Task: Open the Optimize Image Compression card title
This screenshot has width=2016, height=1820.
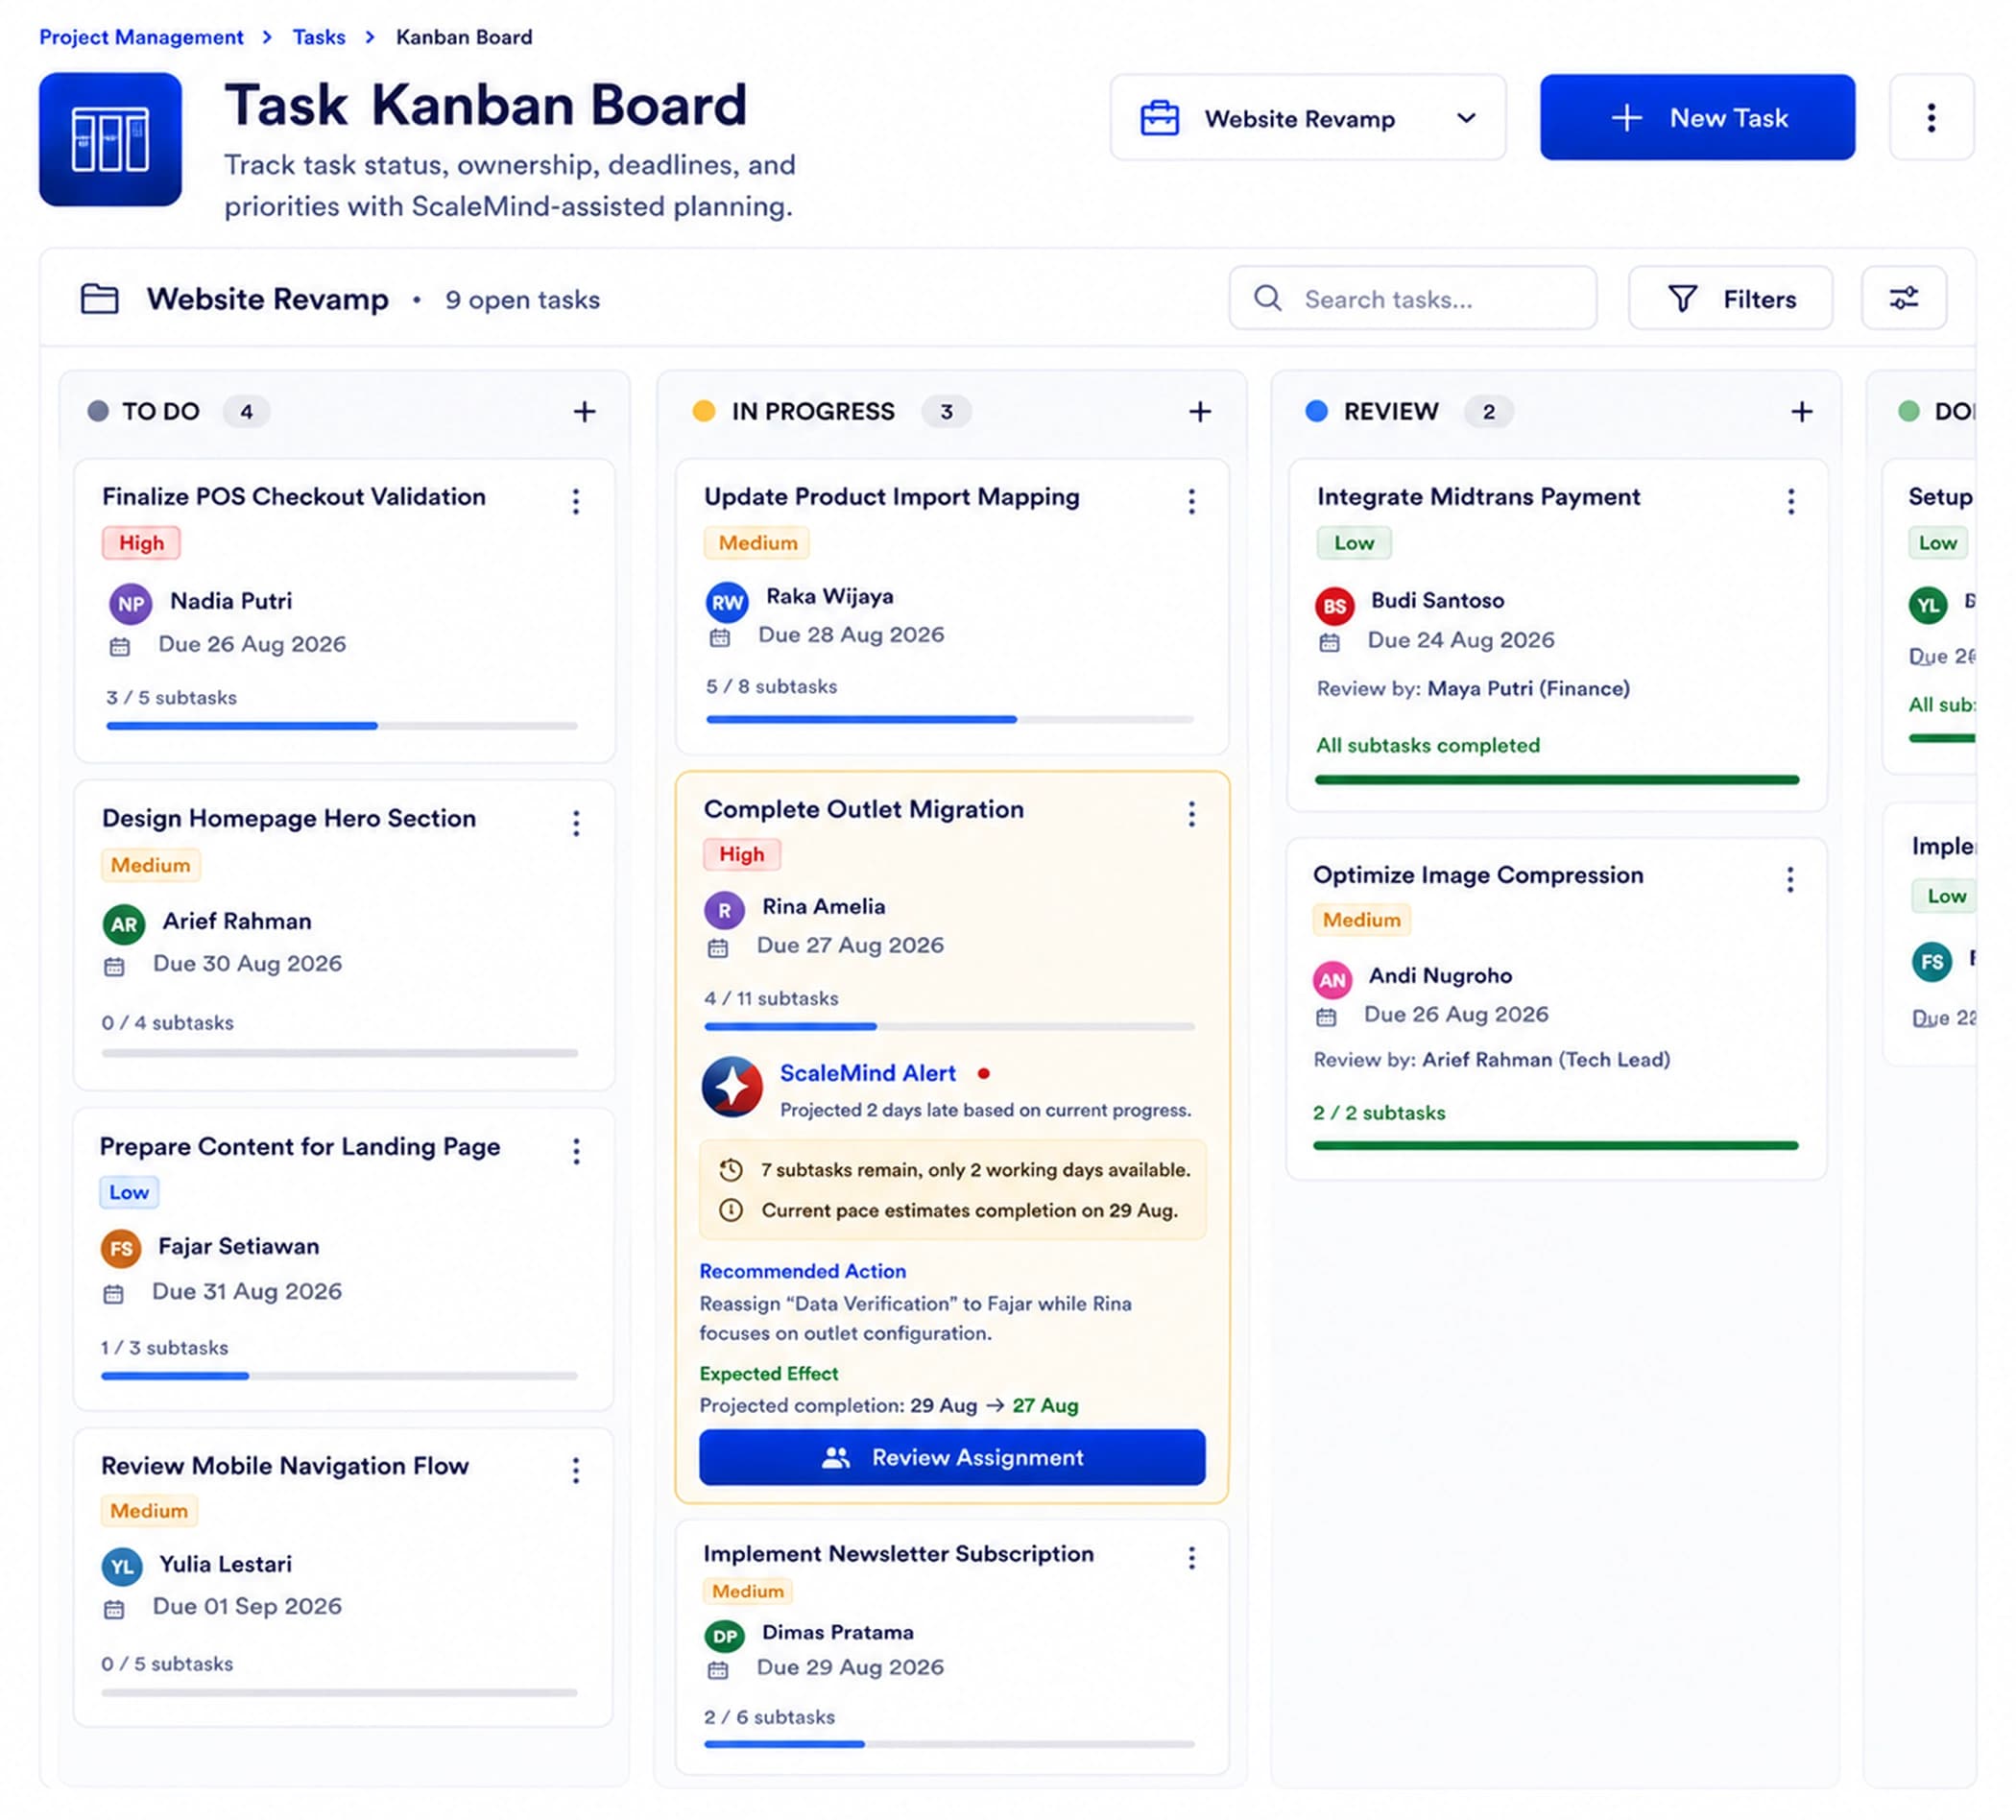Action: coord(1478,875)
